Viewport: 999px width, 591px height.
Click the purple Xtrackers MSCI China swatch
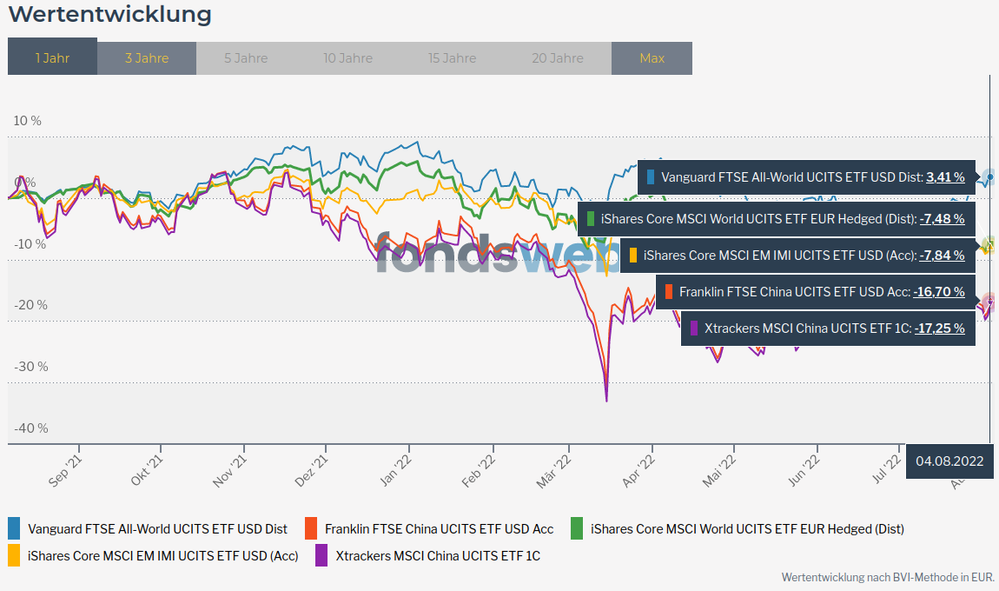tap(322, 555)
